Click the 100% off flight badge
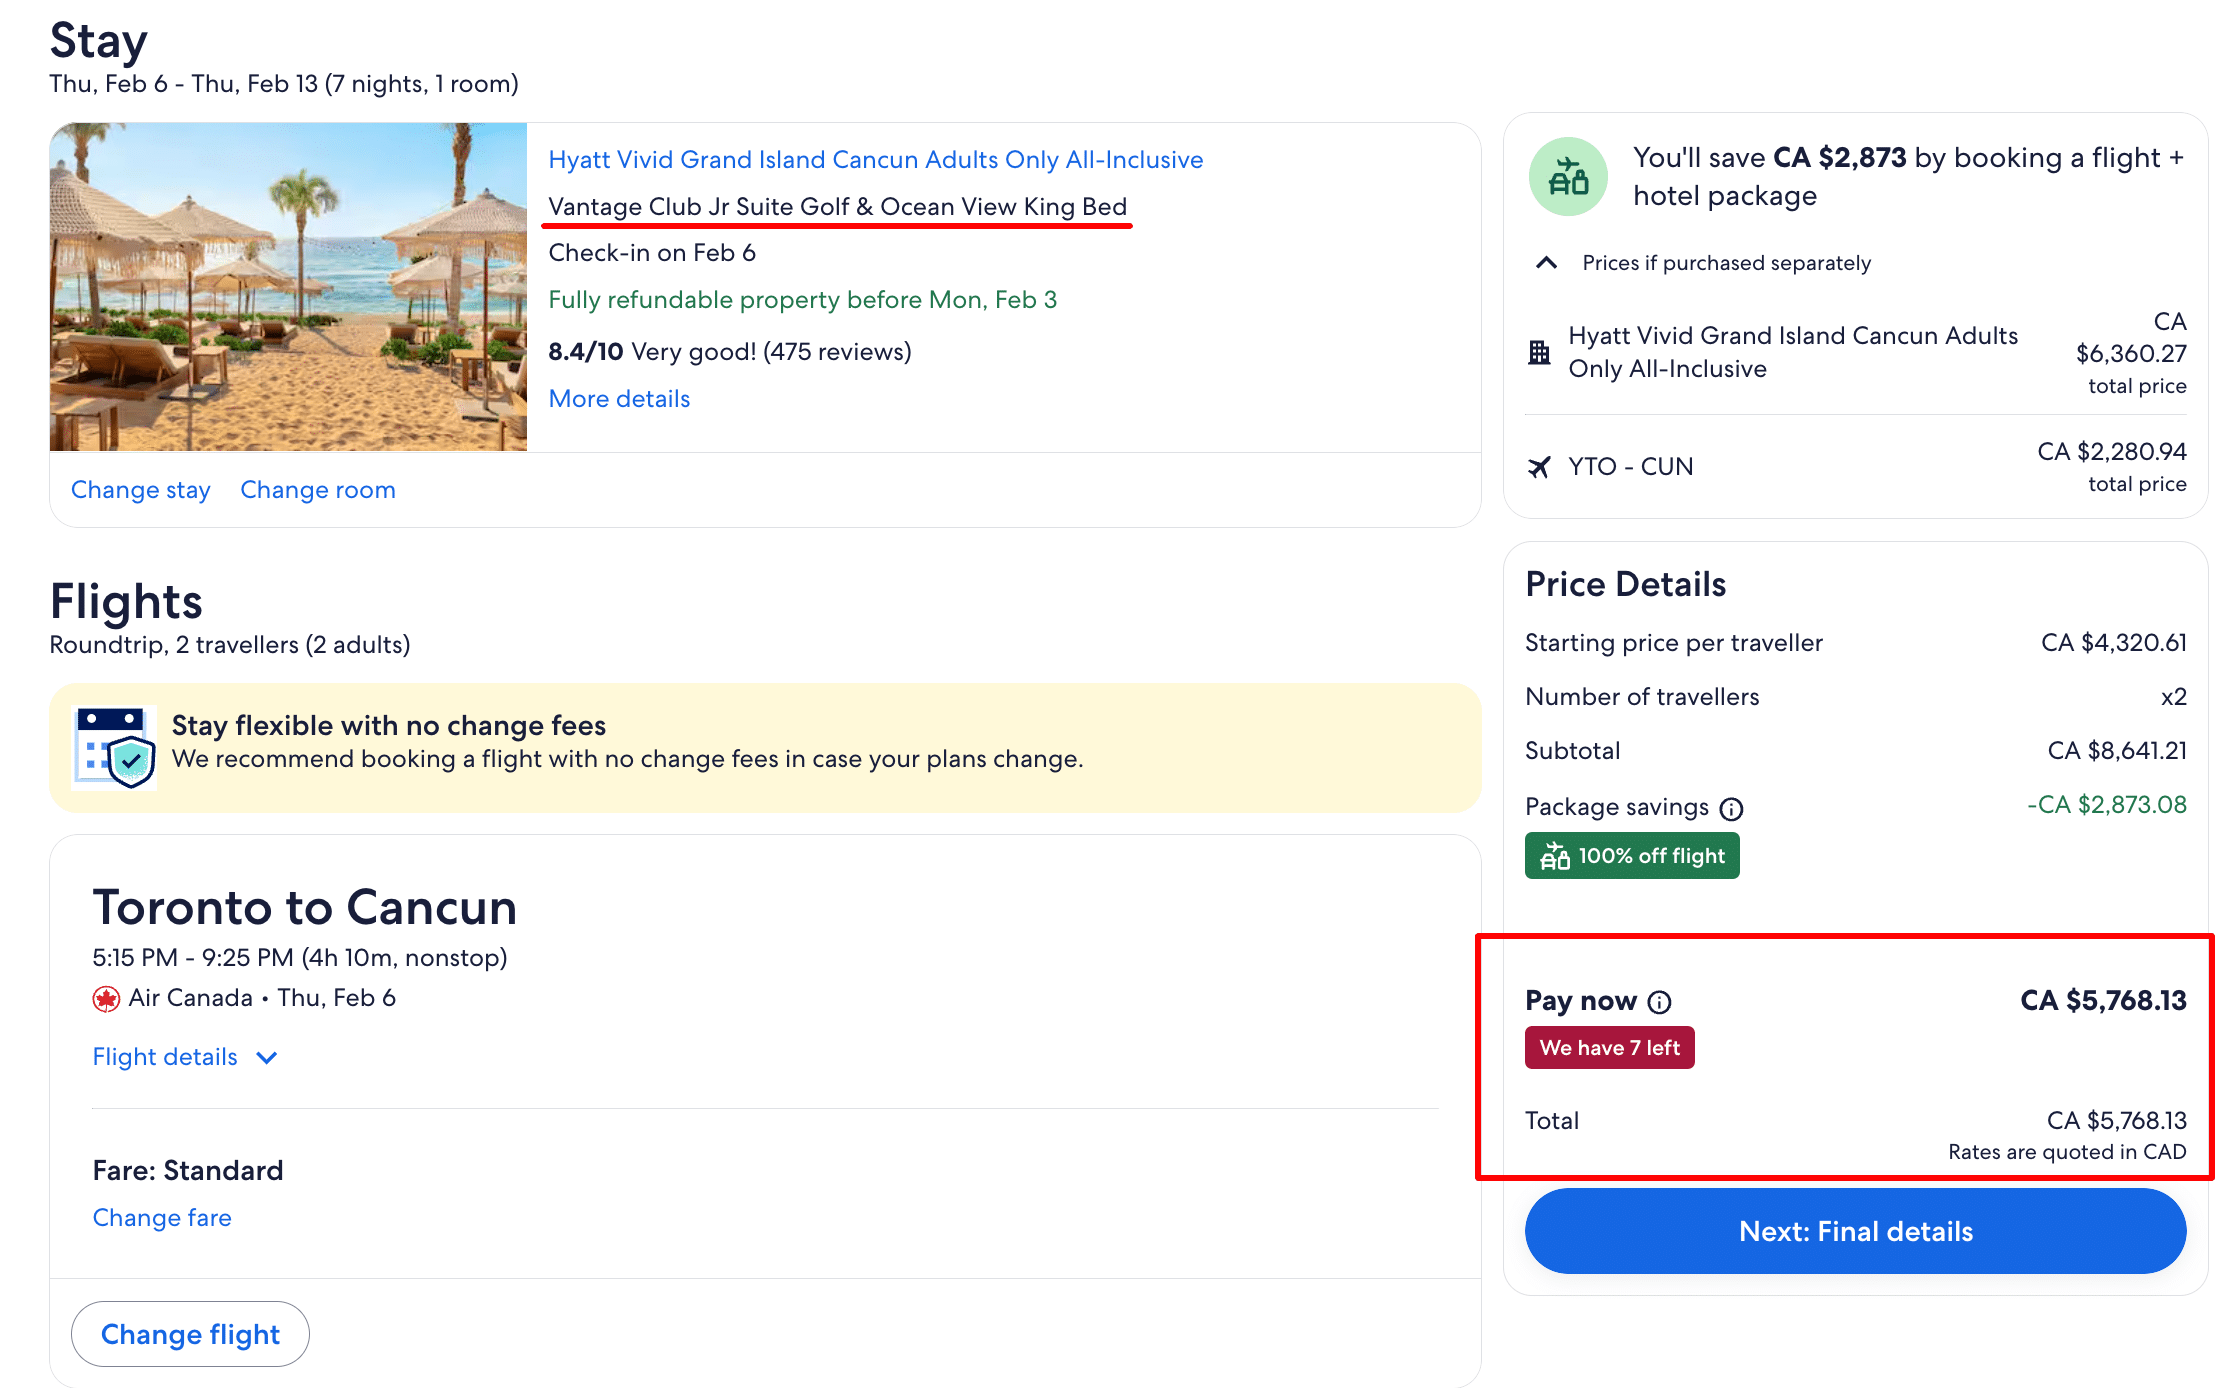This screenshot has height=1388, width=2234. pos(1631,856)
